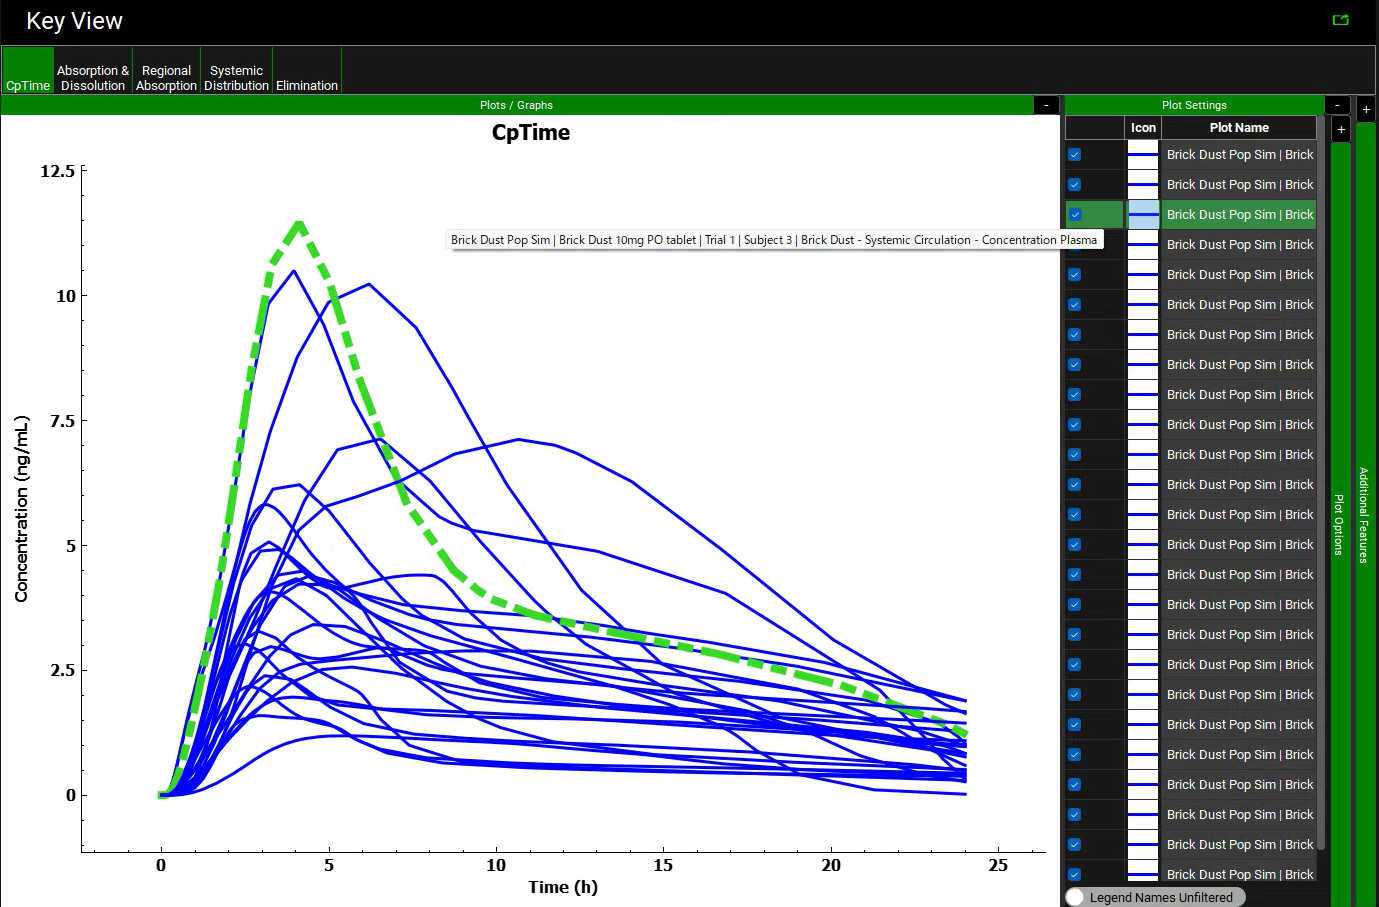Collapse the Plot Settings panel with minus button
This screenshot has height=907, width=1379.
(1337, 105)
